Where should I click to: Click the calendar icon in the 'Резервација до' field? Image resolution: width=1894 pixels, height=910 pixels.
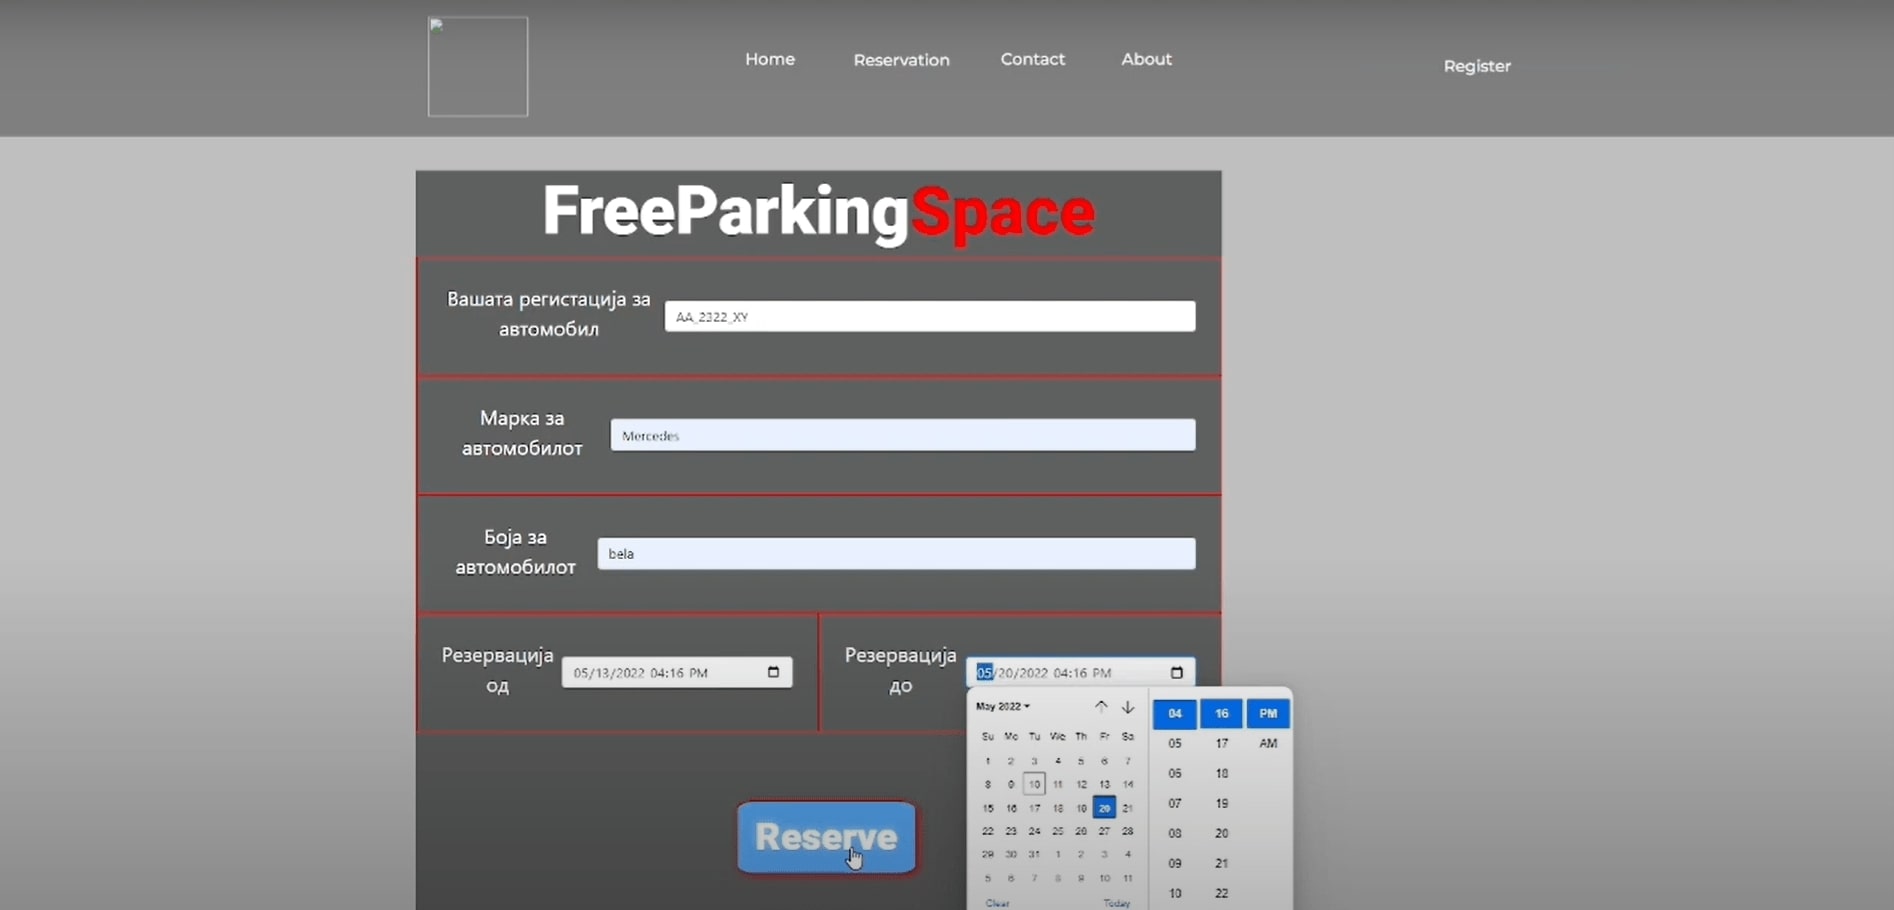(x=1176, y=672)
